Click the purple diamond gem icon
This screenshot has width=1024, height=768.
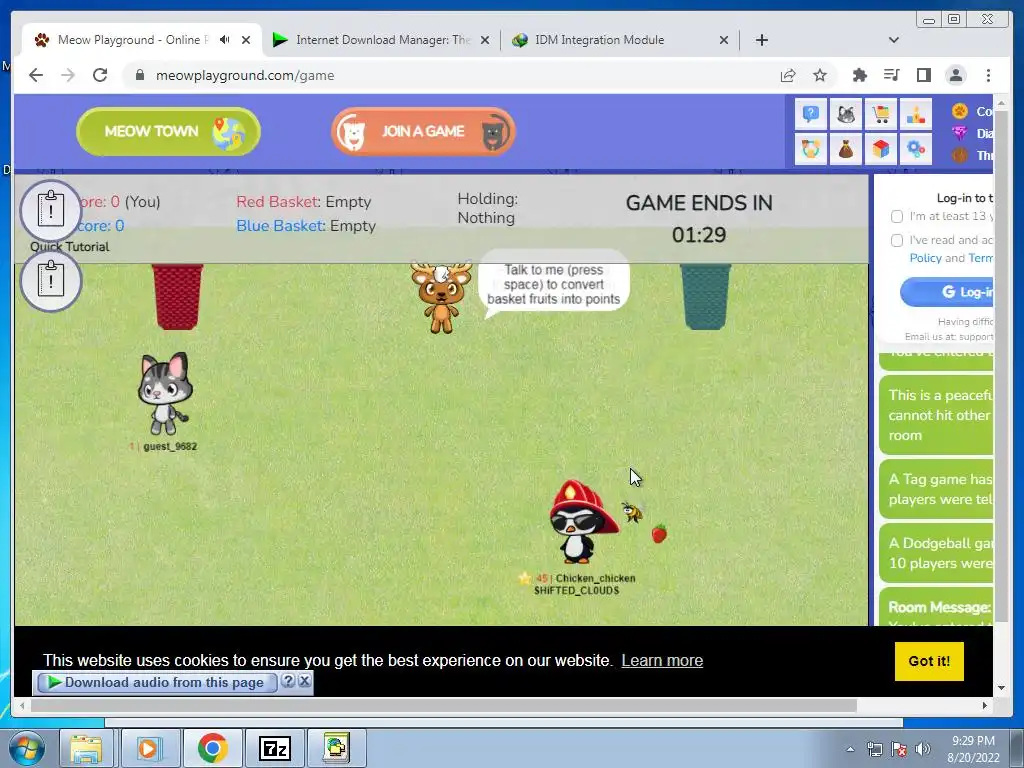(x=959, y=133)
